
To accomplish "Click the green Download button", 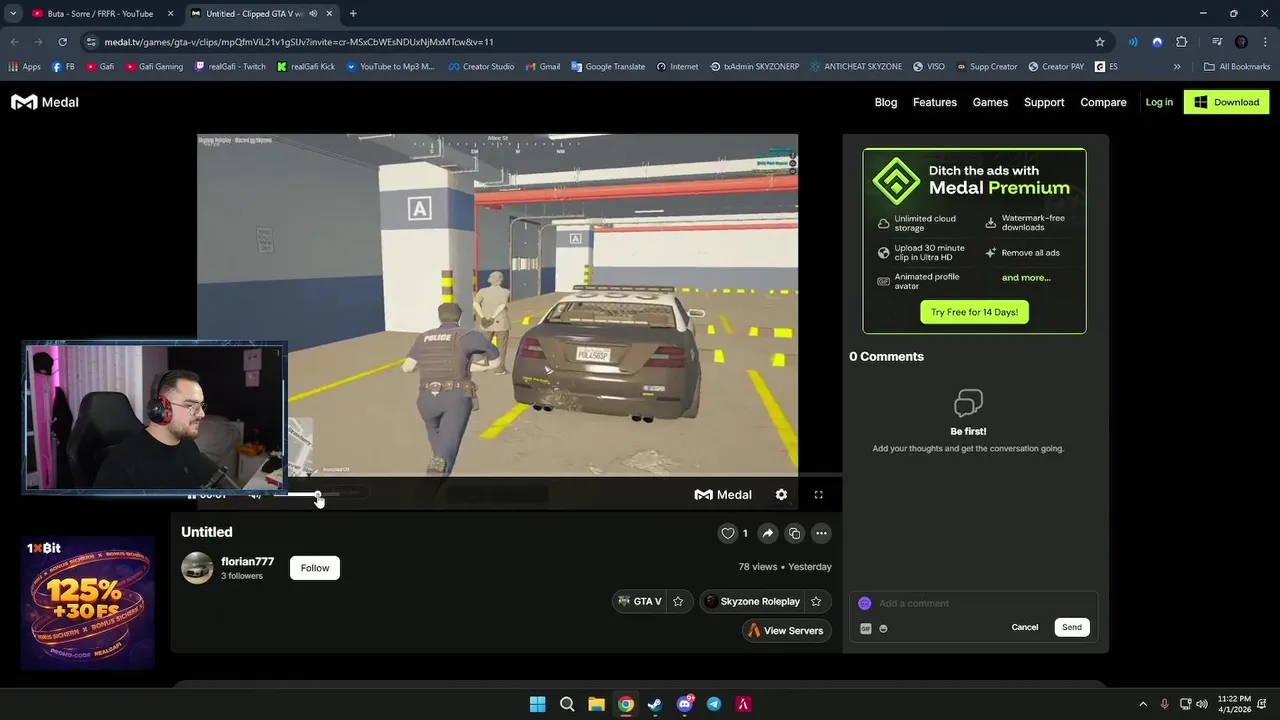I will 1227,102.
